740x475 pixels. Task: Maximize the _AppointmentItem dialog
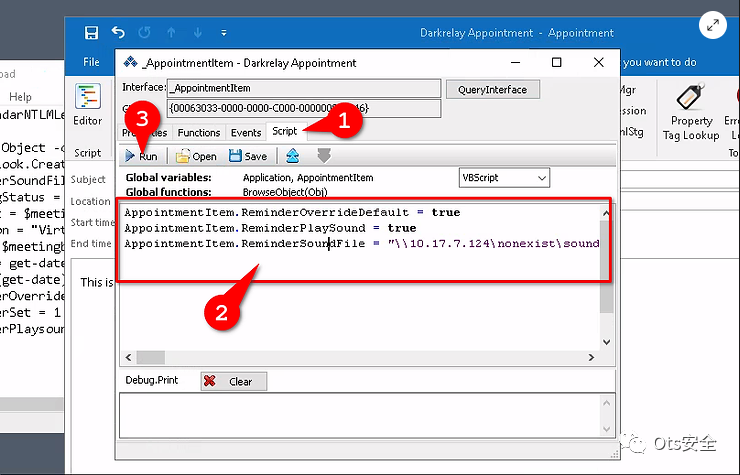(557, 62)
